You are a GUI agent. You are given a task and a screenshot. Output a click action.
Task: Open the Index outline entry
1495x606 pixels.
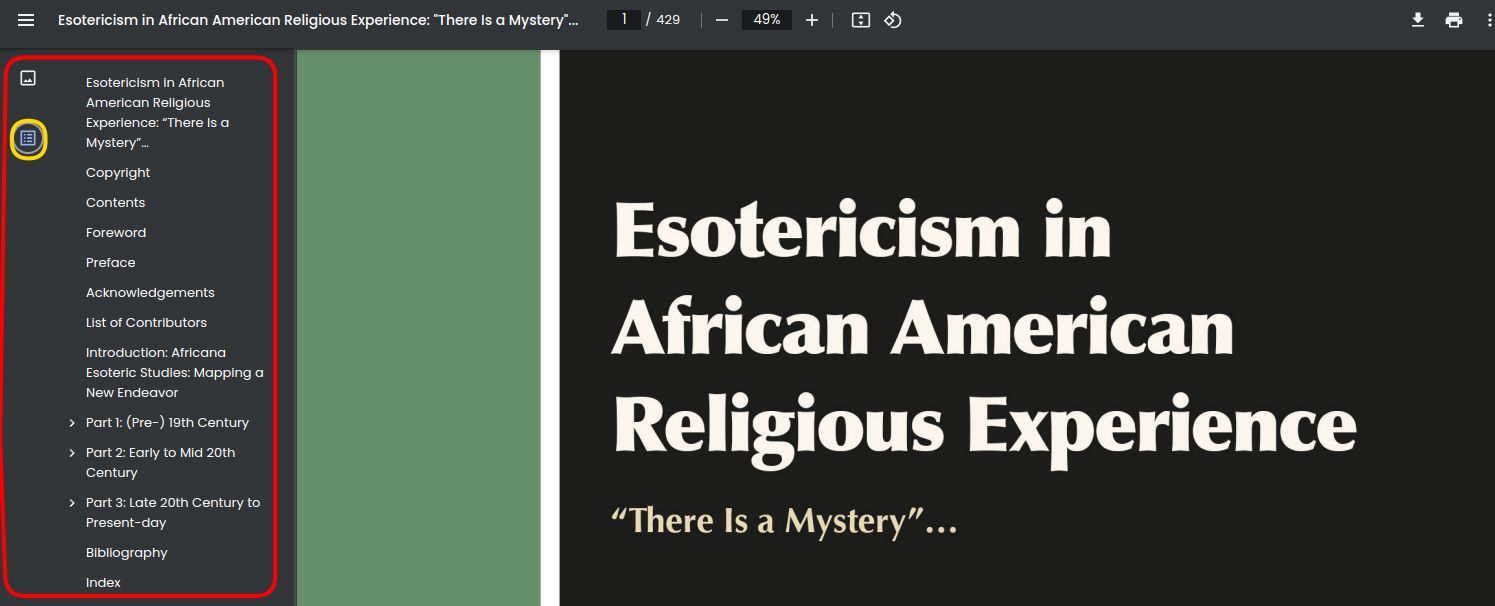[x=103, y=583]
